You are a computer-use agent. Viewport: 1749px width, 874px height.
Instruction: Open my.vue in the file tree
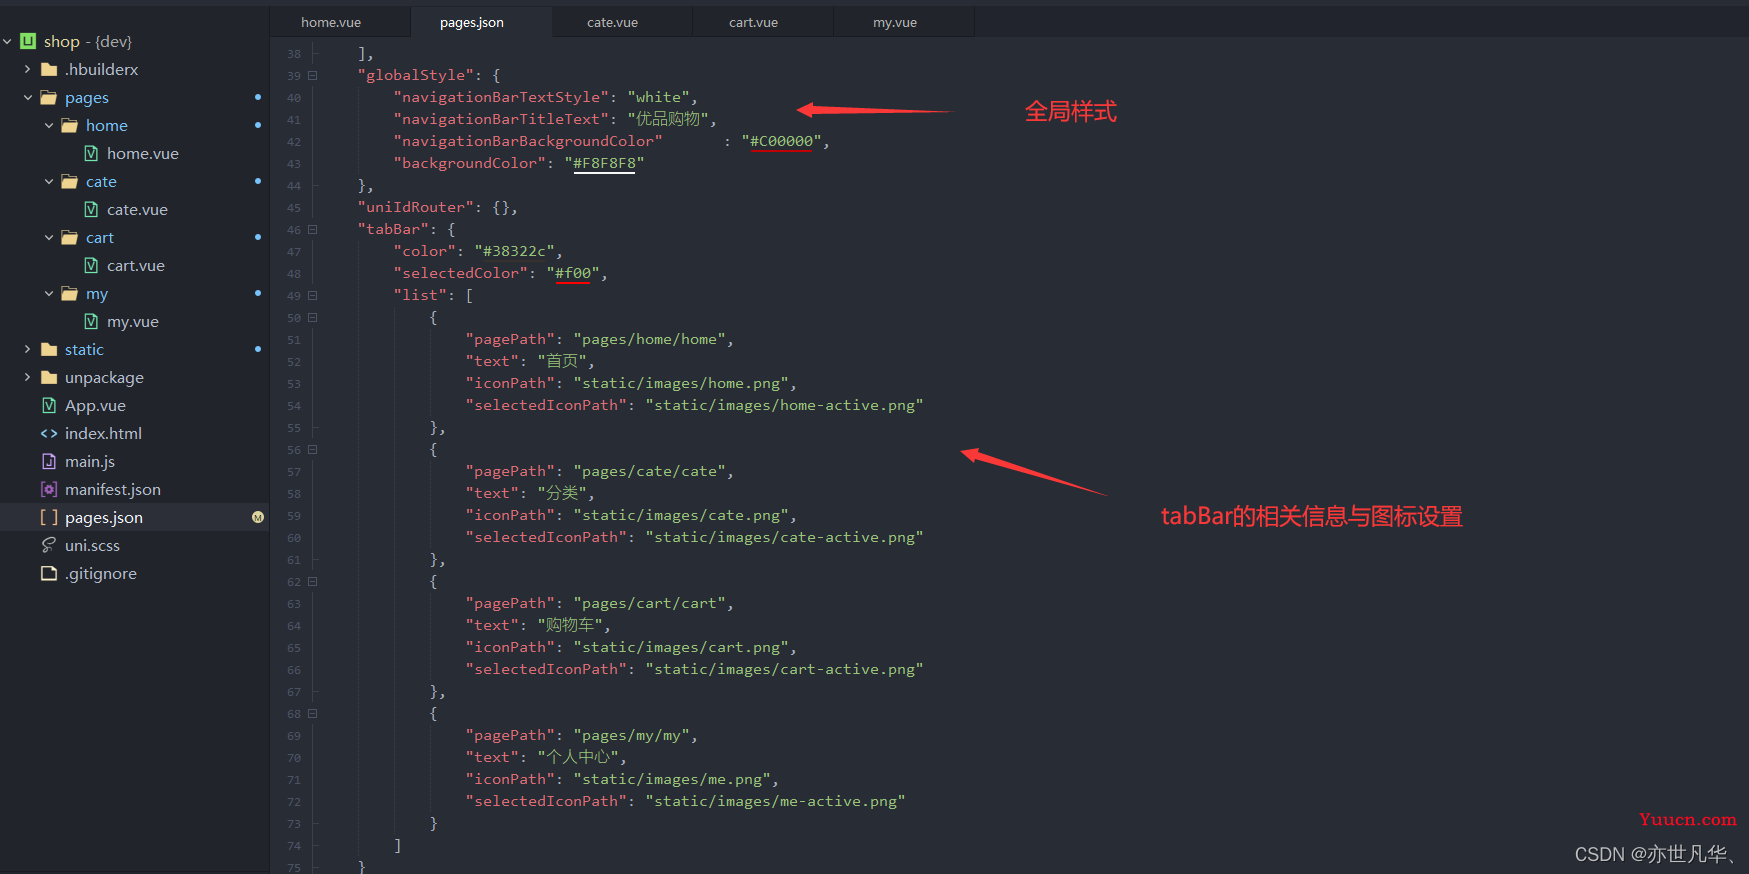pos(133,321)
